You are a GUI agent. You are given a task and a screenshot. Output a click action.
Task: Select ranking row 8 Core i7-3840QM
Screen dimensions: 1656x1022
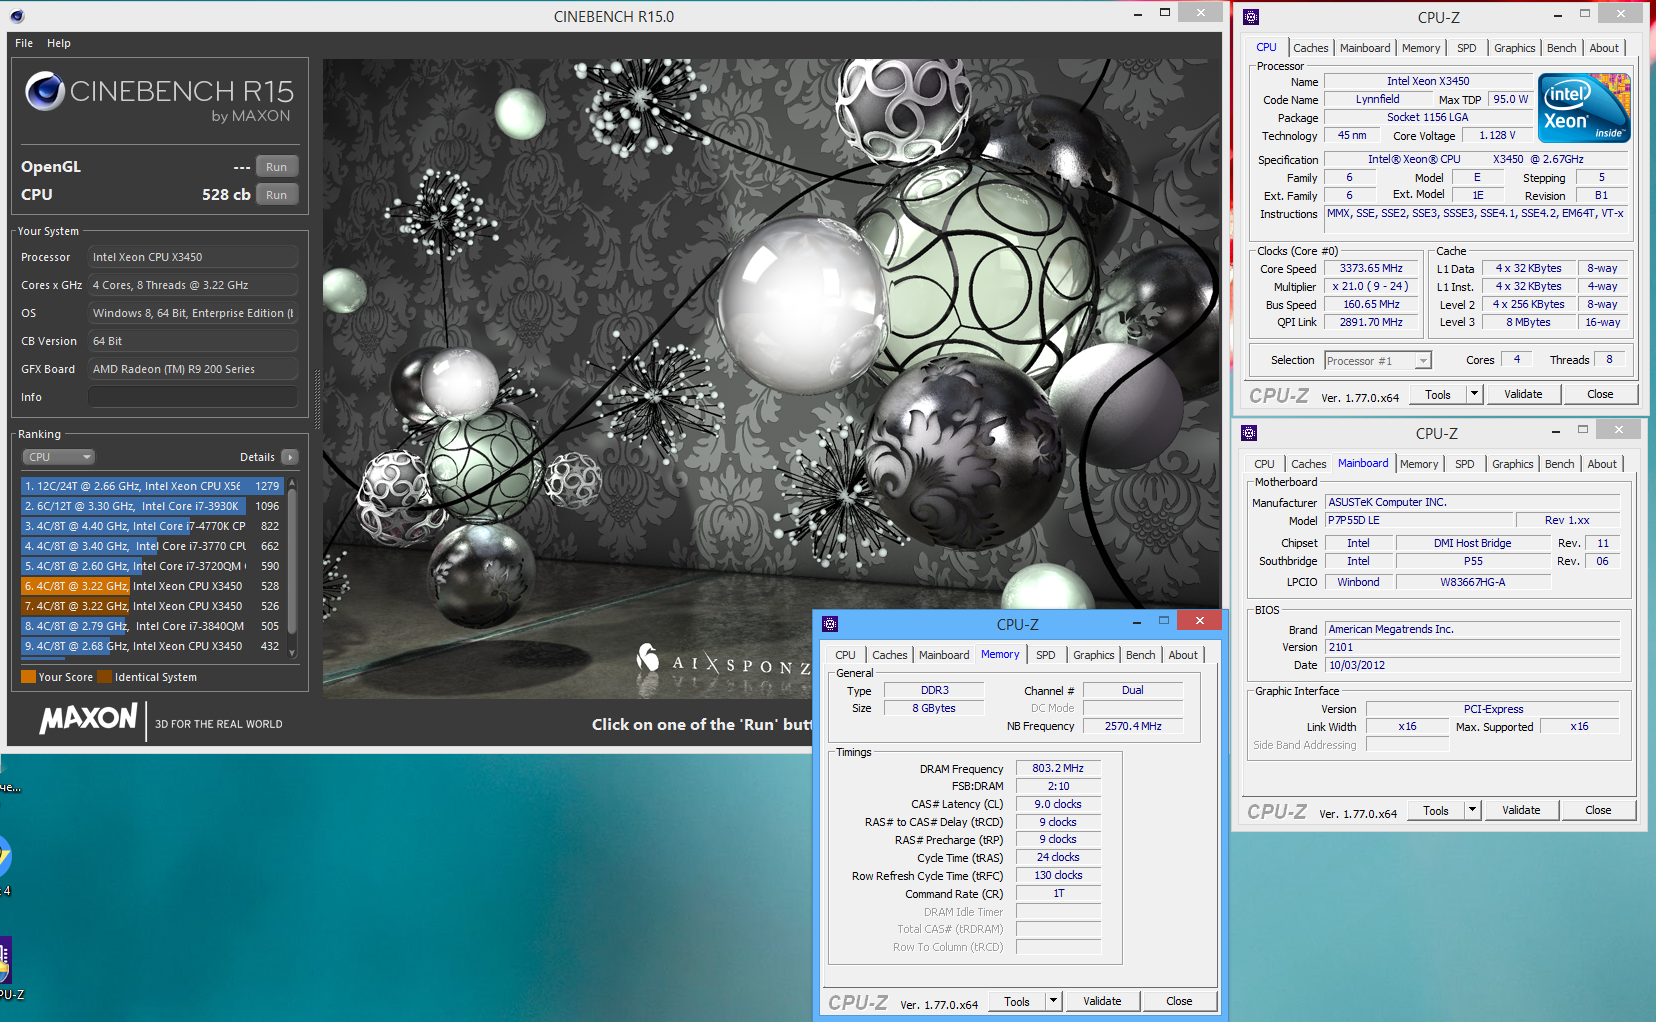[153, 626]
